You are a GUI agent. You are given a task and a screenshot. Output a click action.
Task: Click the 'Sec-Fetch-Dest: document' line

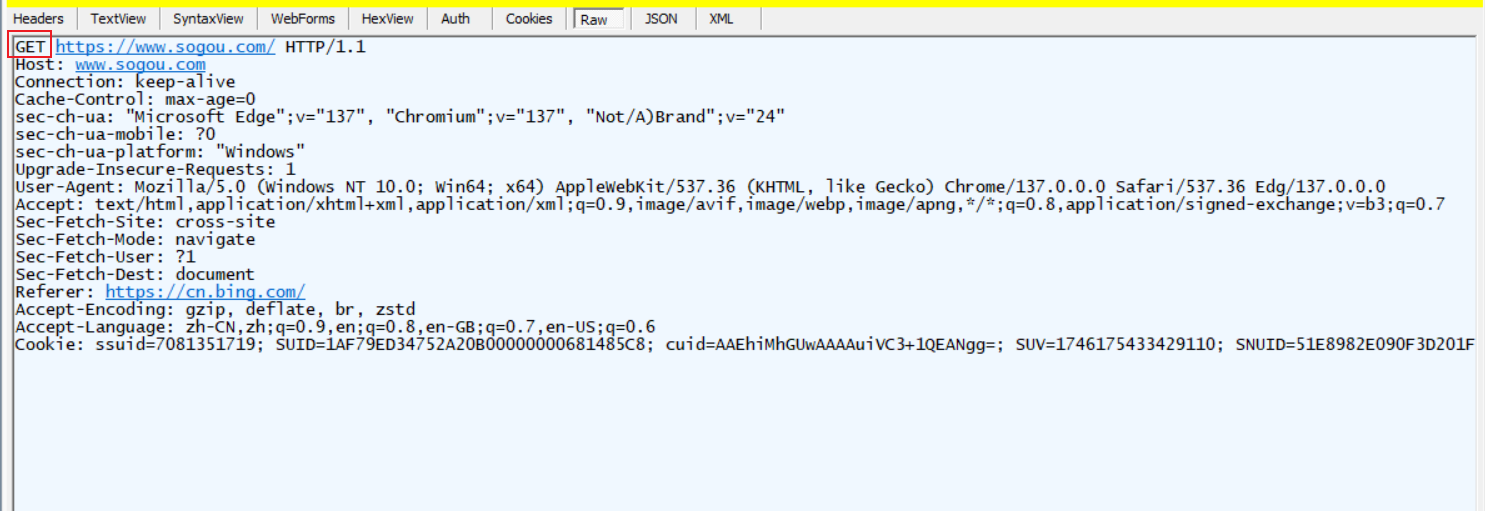[x=135, y=274]
